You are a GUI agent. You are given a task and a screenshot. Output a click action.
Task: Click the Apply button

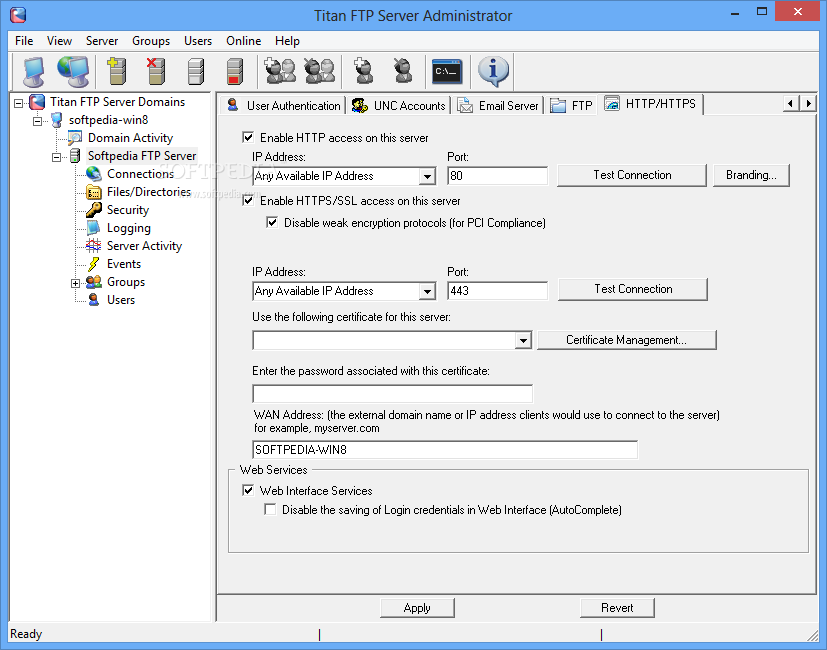(x=417, y=608)
